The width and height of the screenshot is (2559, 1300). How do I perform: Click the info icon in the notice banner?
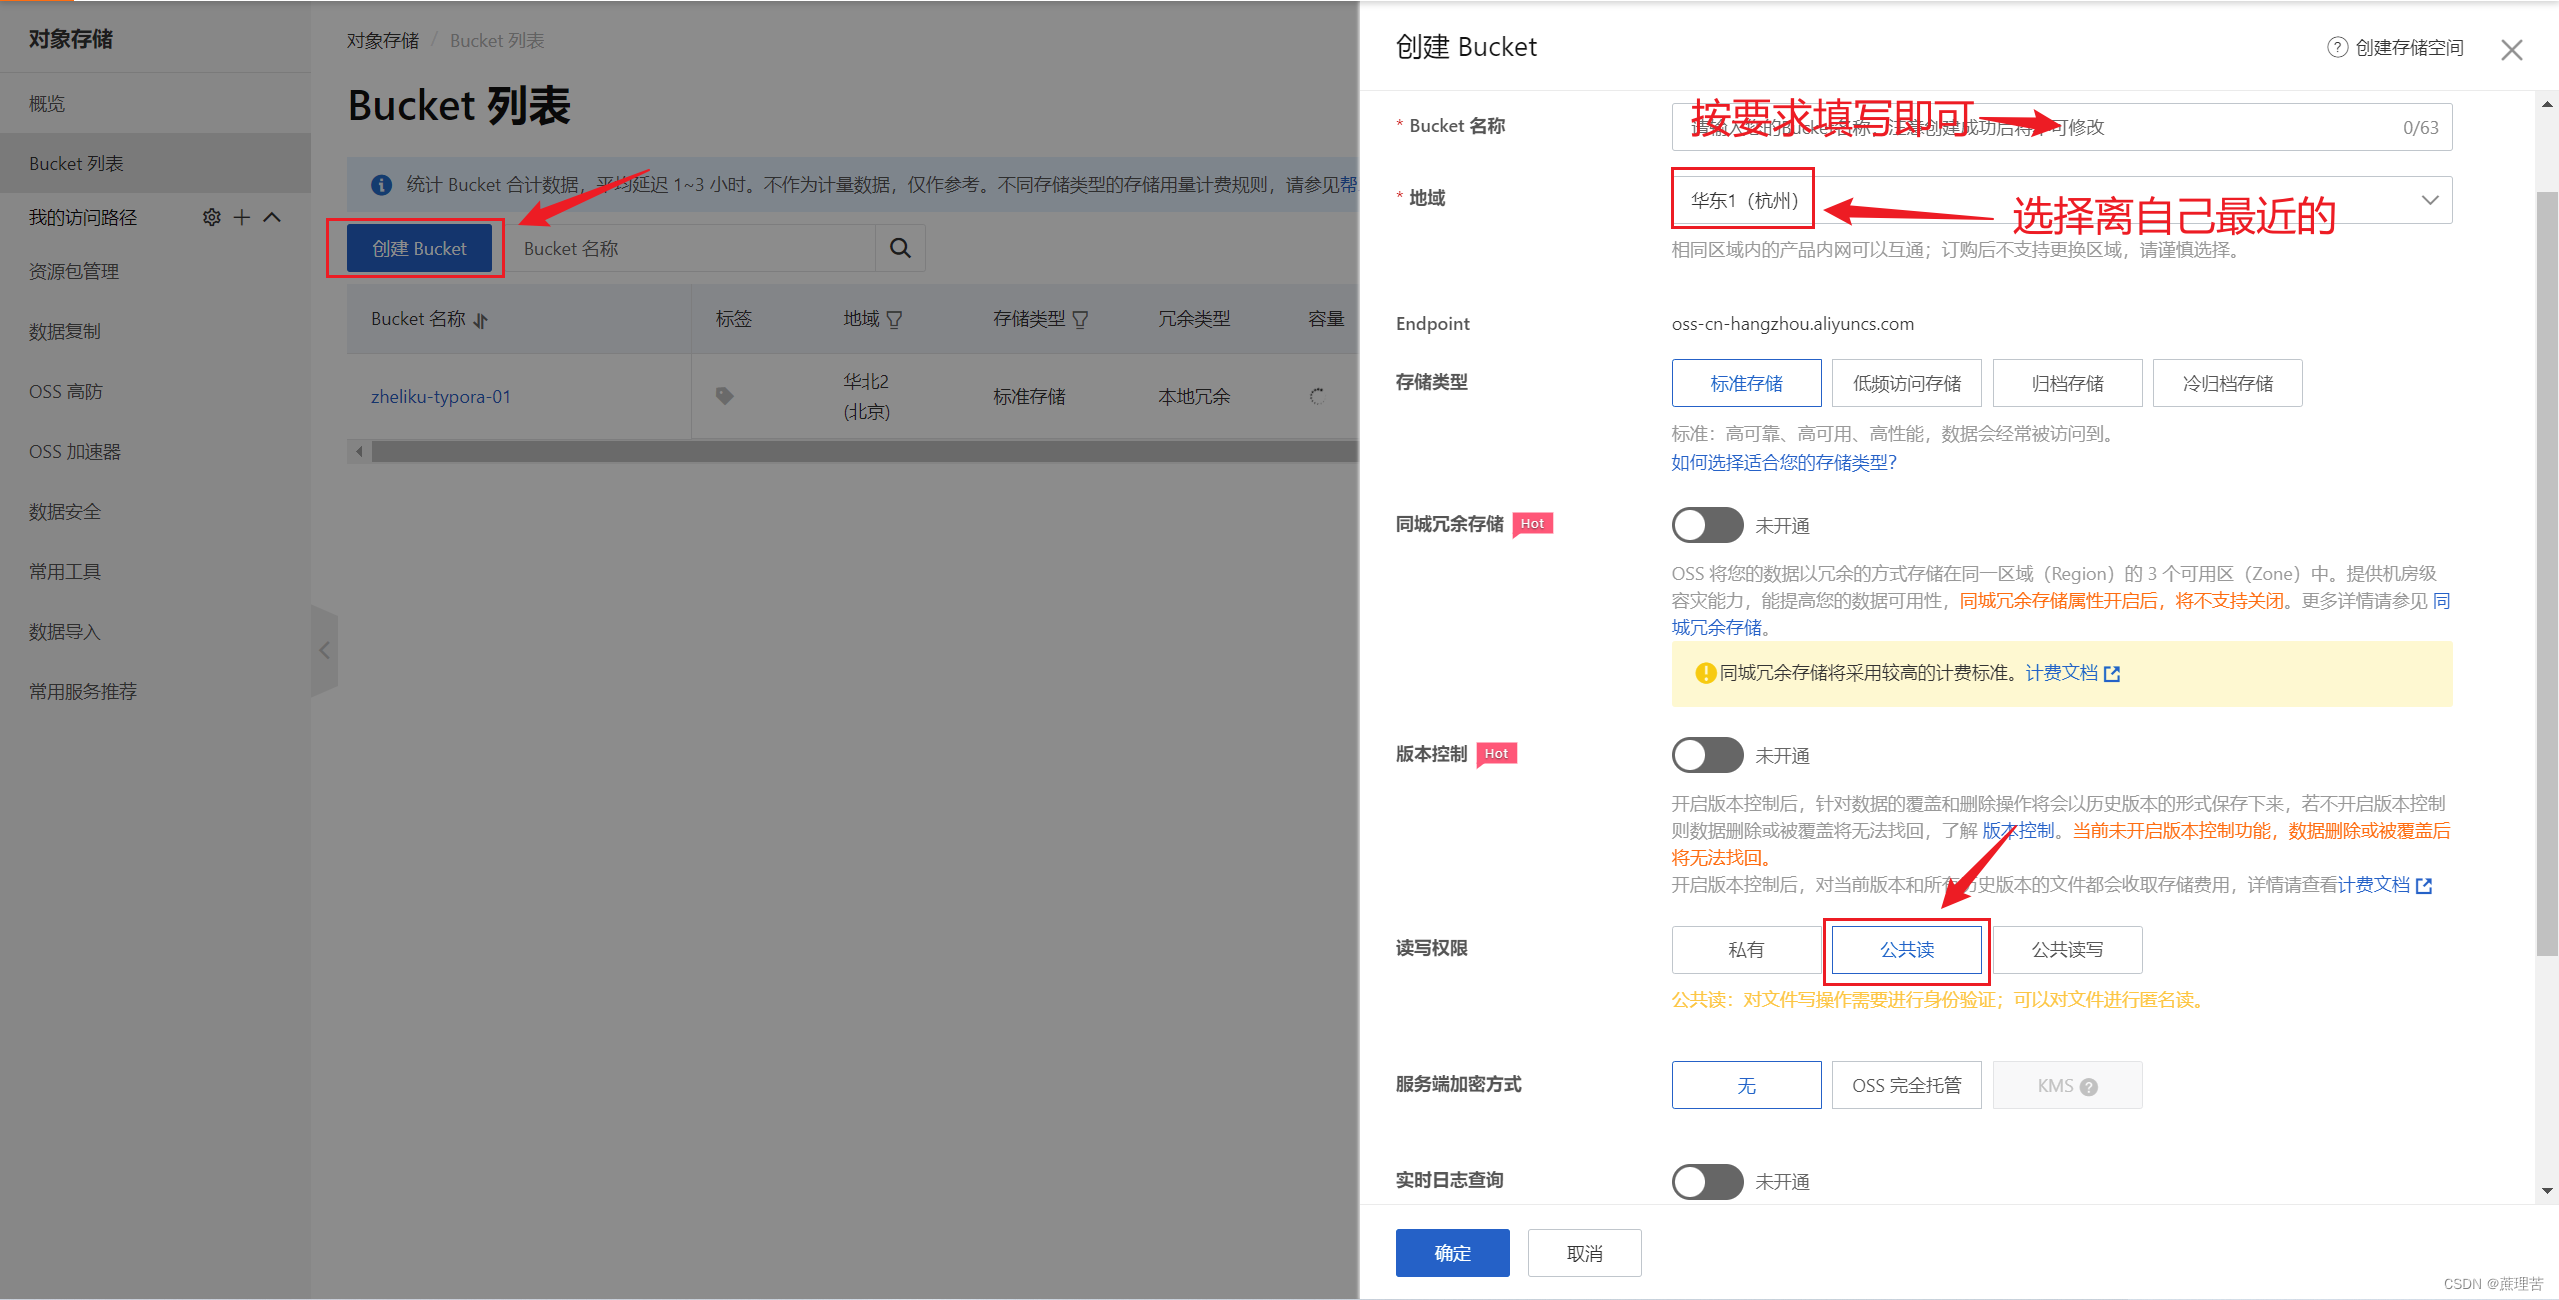click(x=381, y=185)
